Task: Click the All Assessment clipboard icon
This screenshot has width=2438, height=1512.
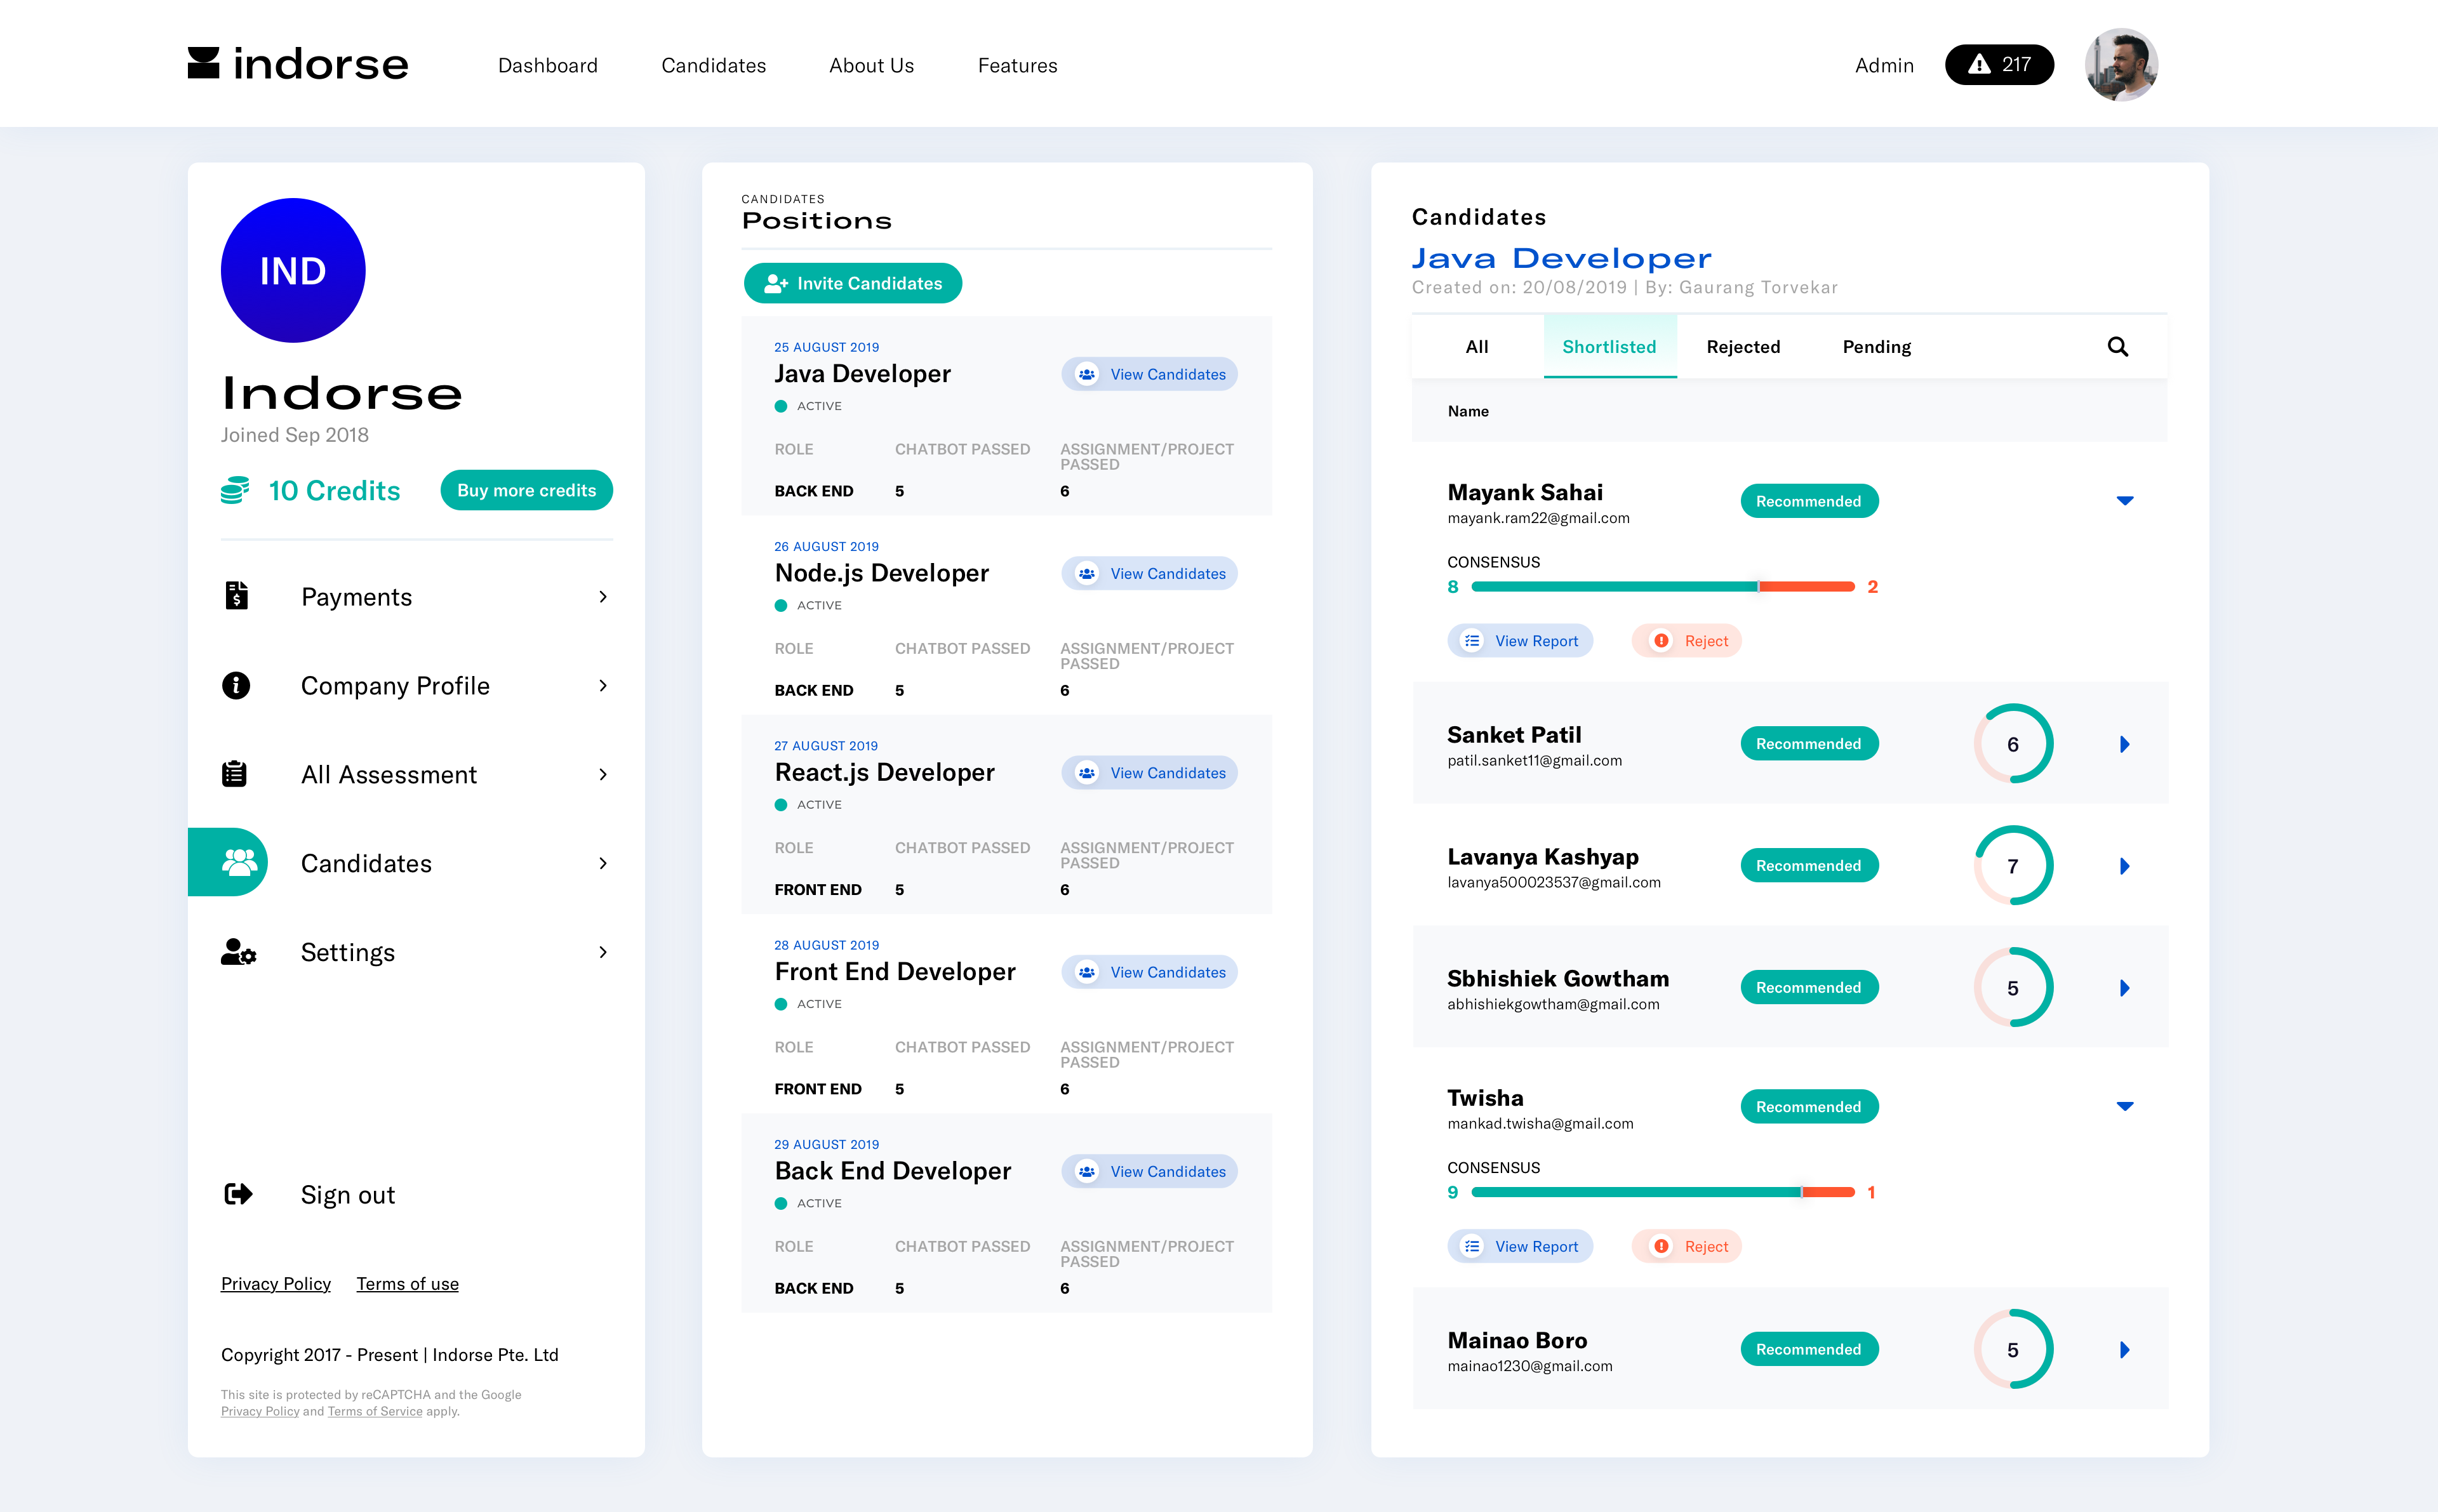Action: pyautogui.click(x=235, y=774)
